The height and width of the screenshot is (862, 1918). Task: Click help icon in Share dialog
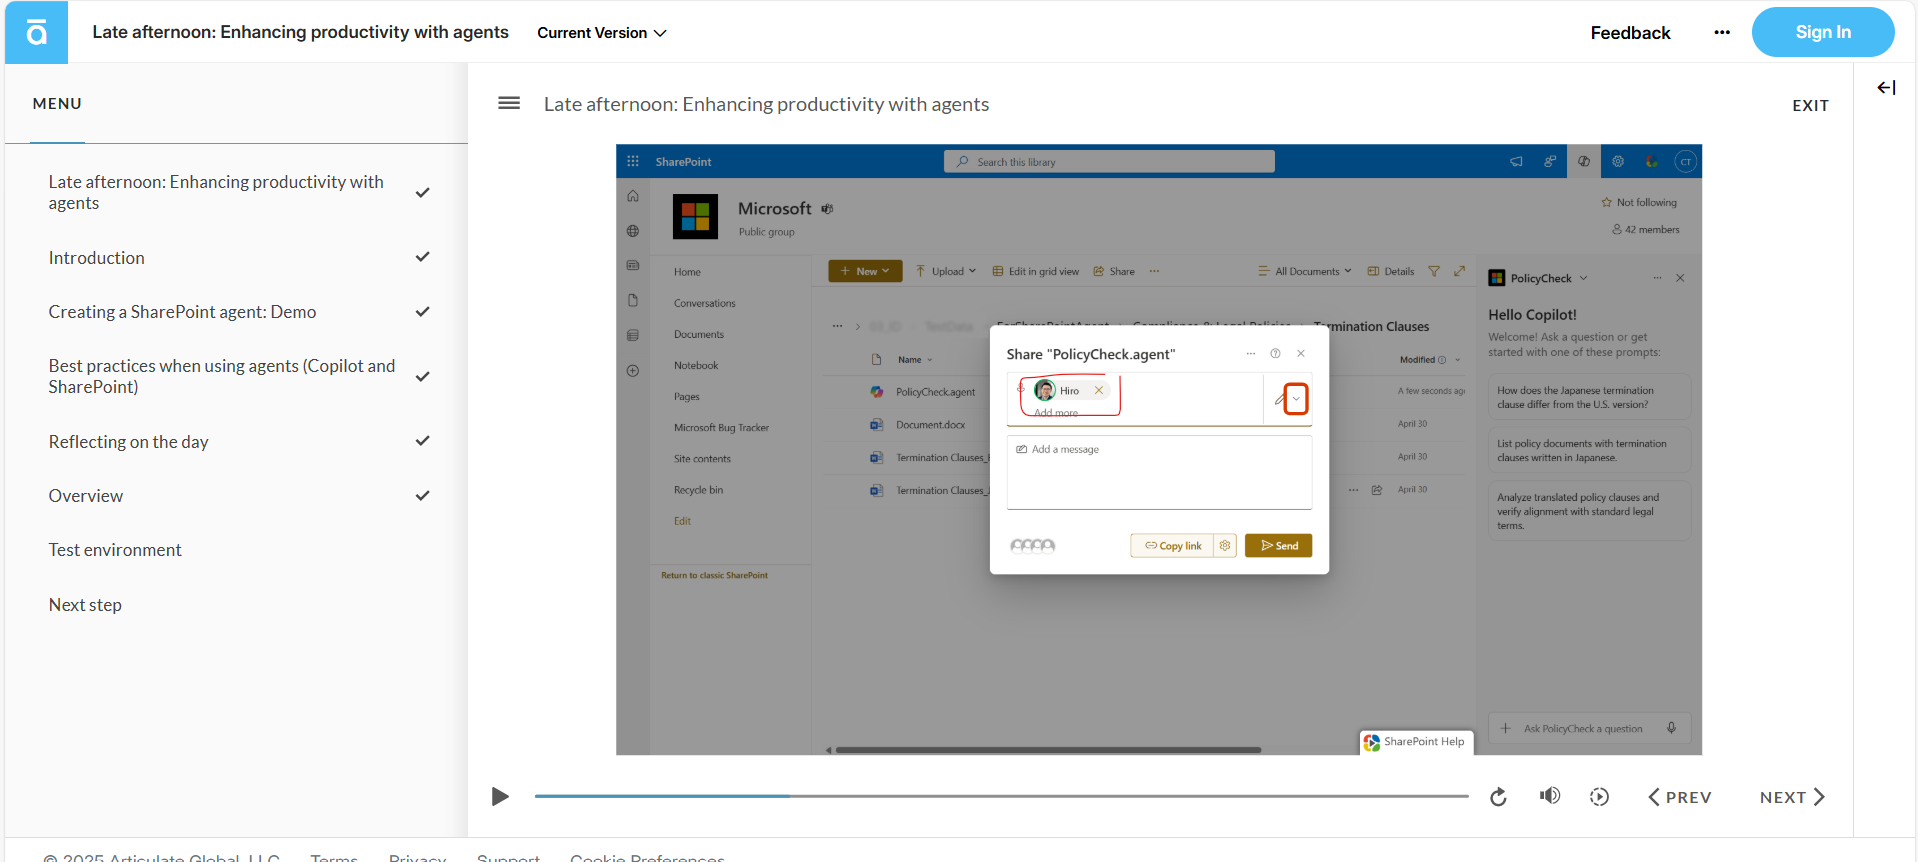click(x=1275, y=353)
